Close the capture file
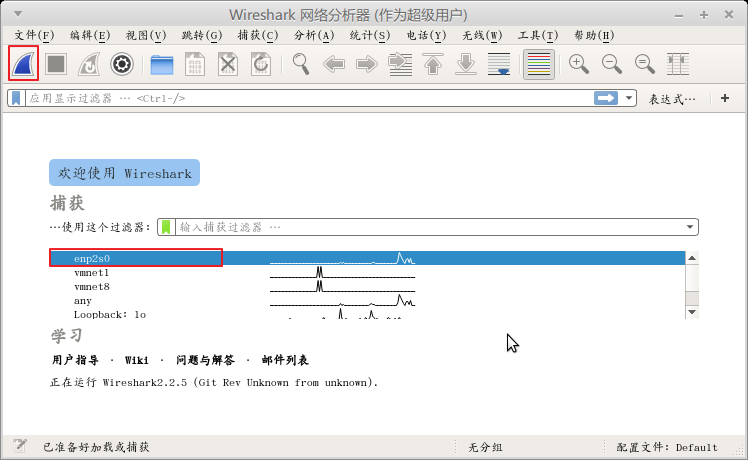The image size is (748, 460). click(228, 64)
